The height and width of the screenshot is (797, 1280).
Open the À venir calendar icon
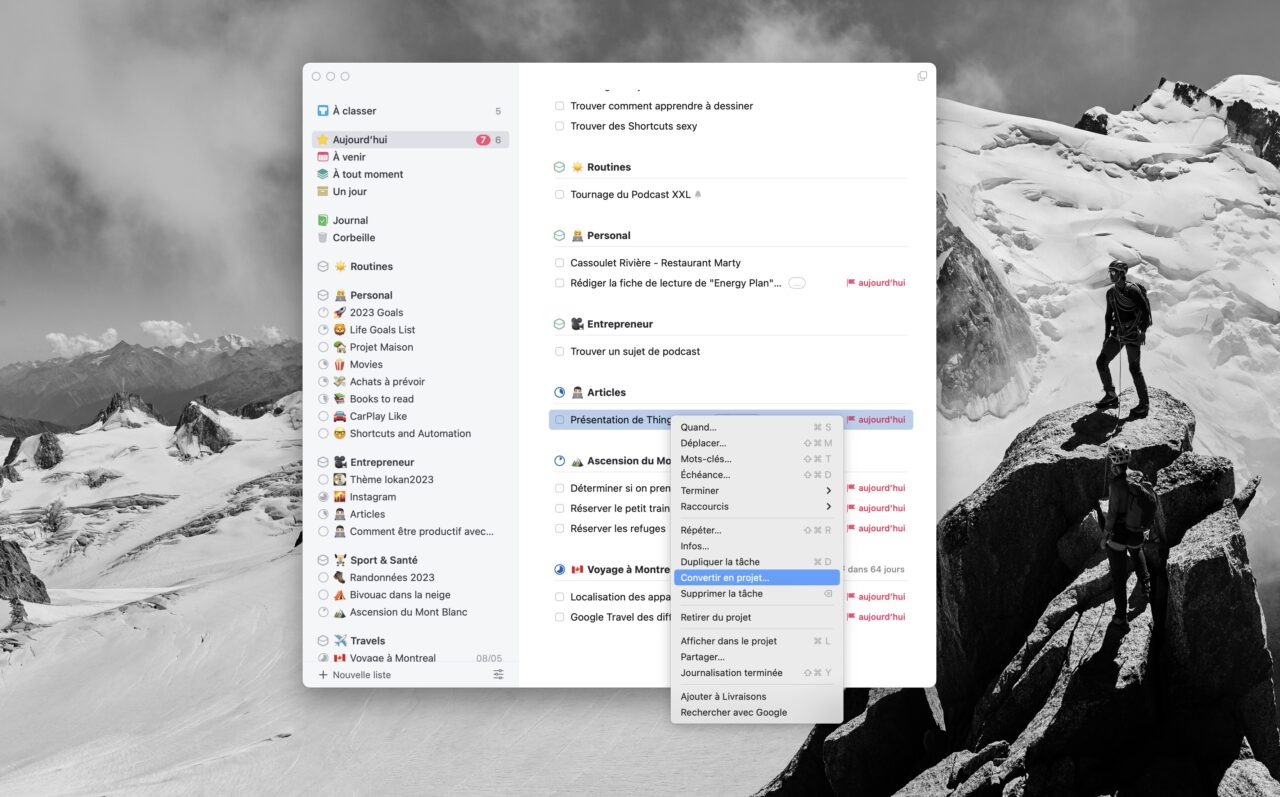[x=323, y=157]
